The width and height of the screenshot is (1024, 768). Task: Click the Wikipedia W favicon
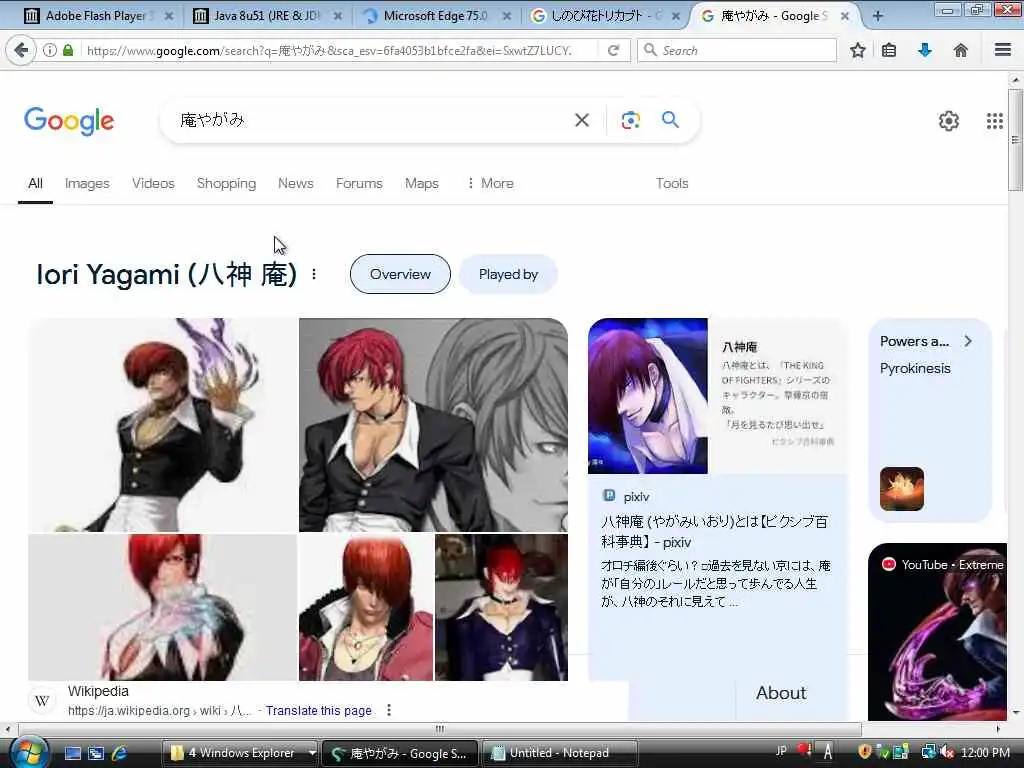point(42,701)
